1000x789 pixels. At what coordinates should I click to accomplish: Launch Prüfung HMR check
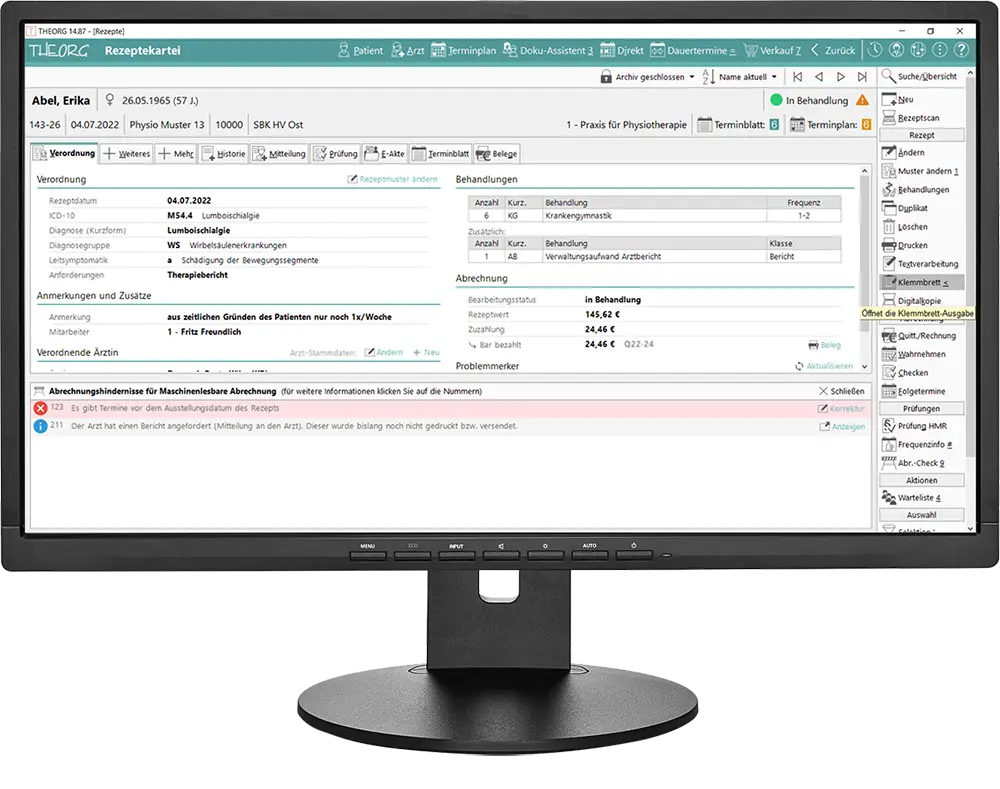(x=923, y=426)
